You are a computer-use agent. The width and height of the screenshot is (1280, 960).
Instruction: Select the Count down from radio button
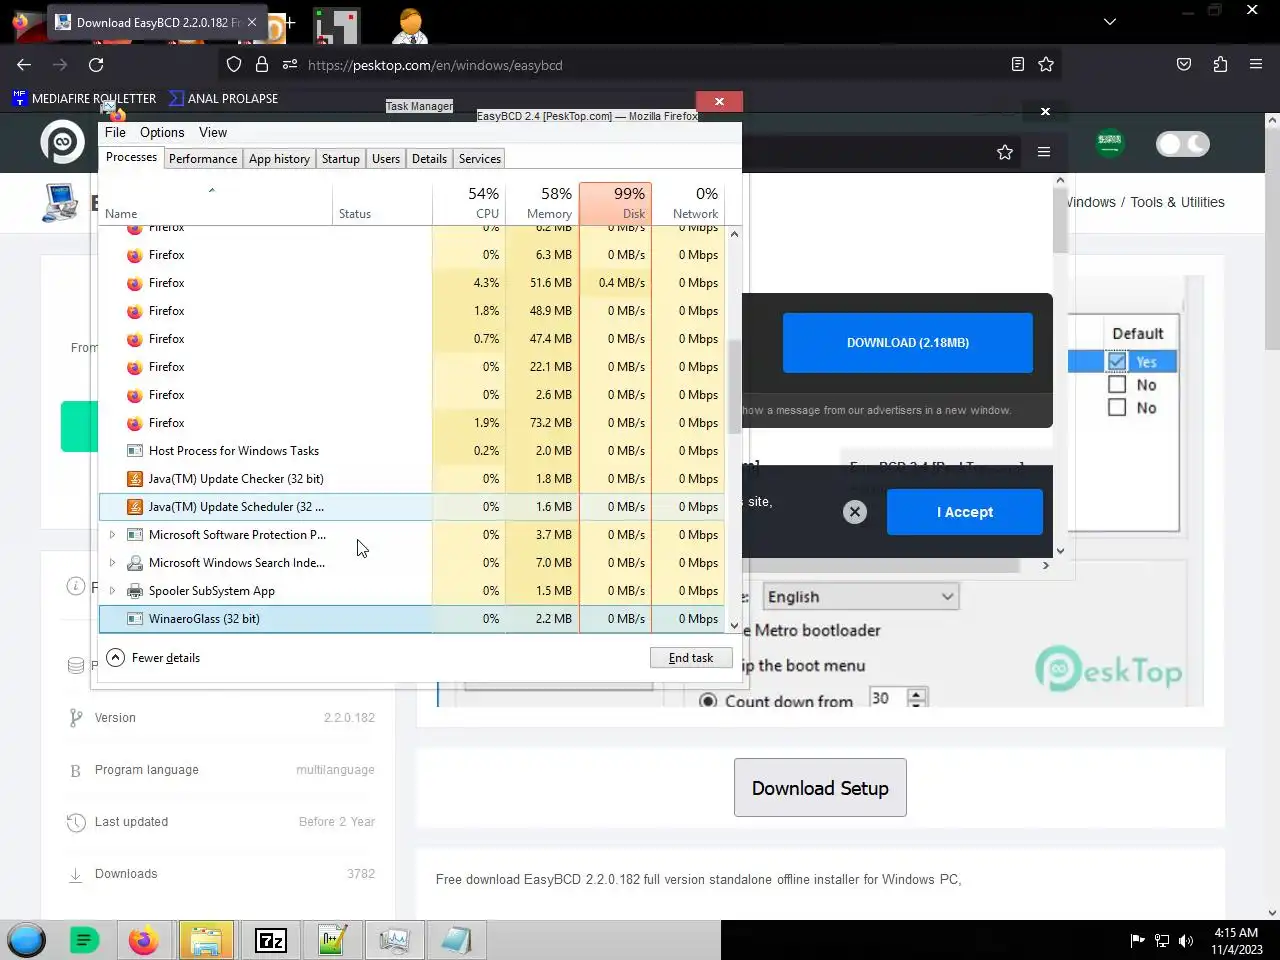click(x=708, y=701)
